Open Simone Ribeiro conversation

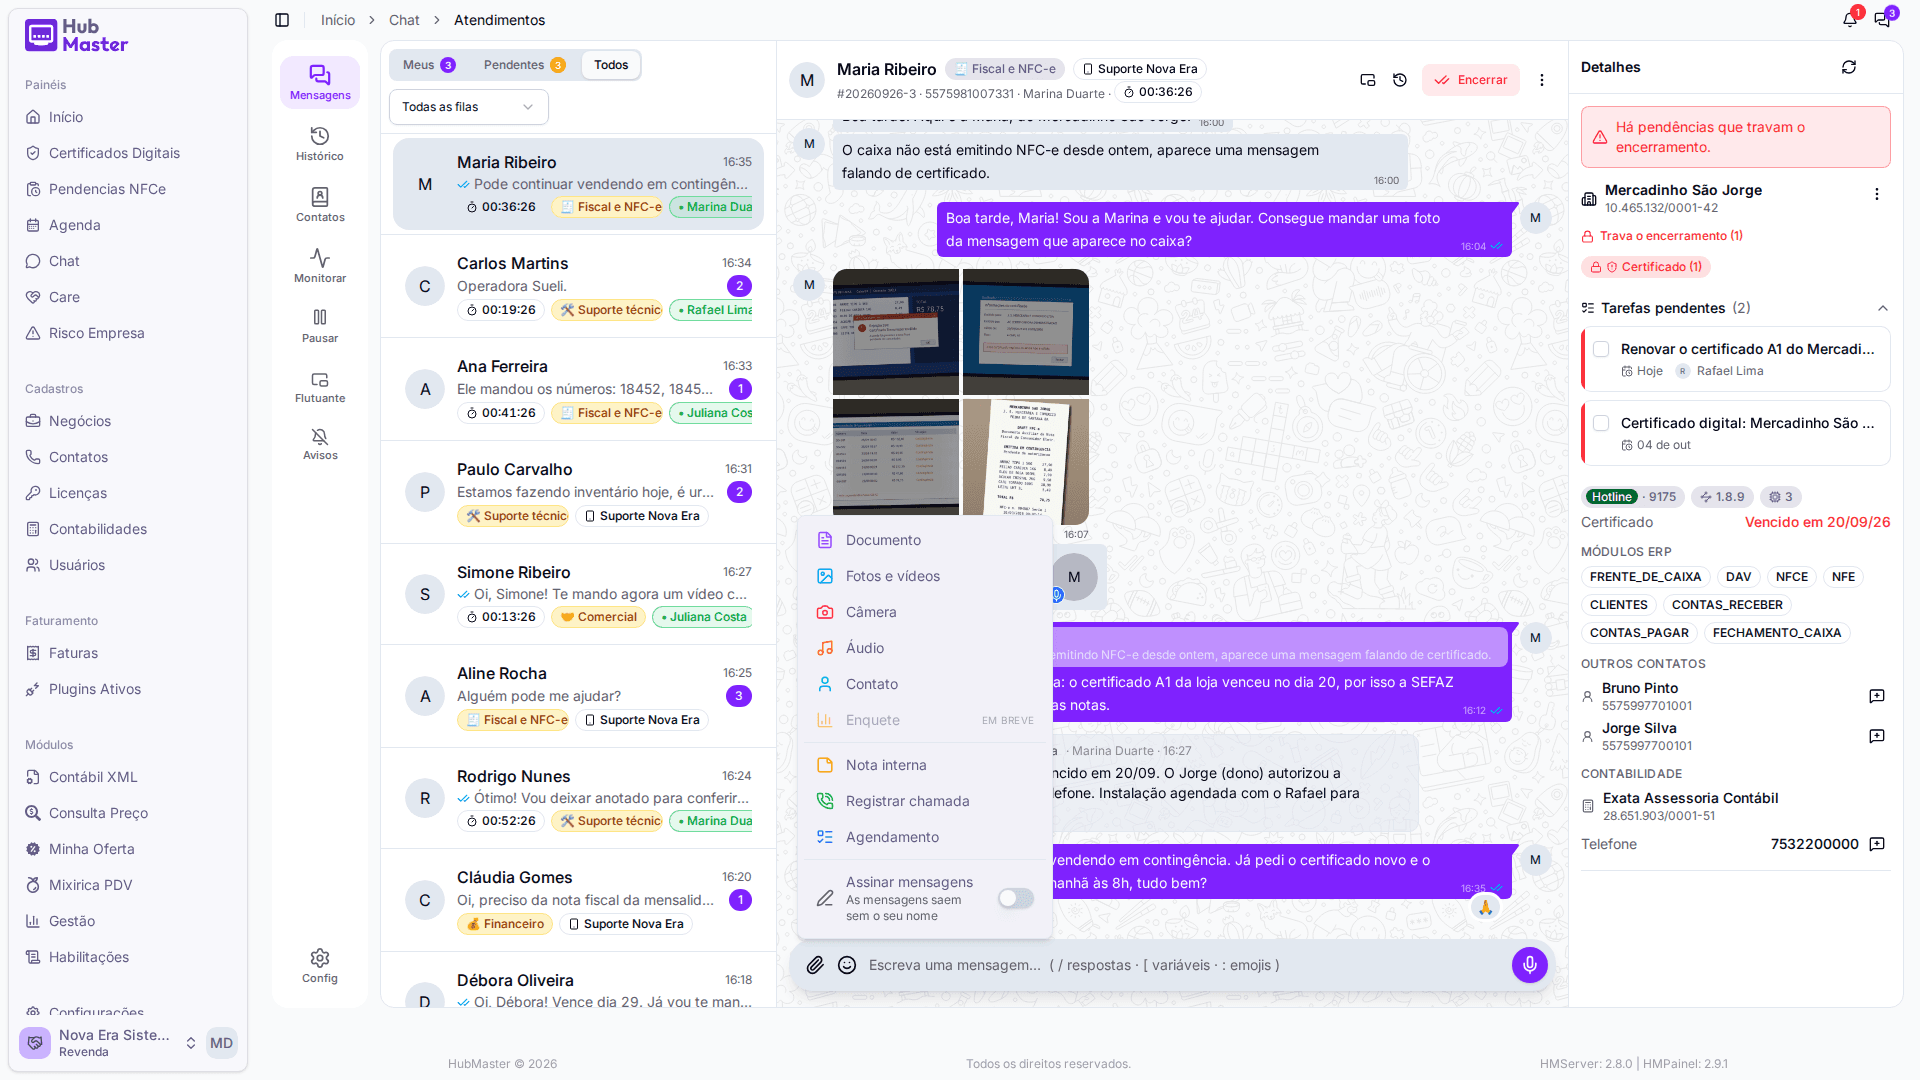coord(579,594)
